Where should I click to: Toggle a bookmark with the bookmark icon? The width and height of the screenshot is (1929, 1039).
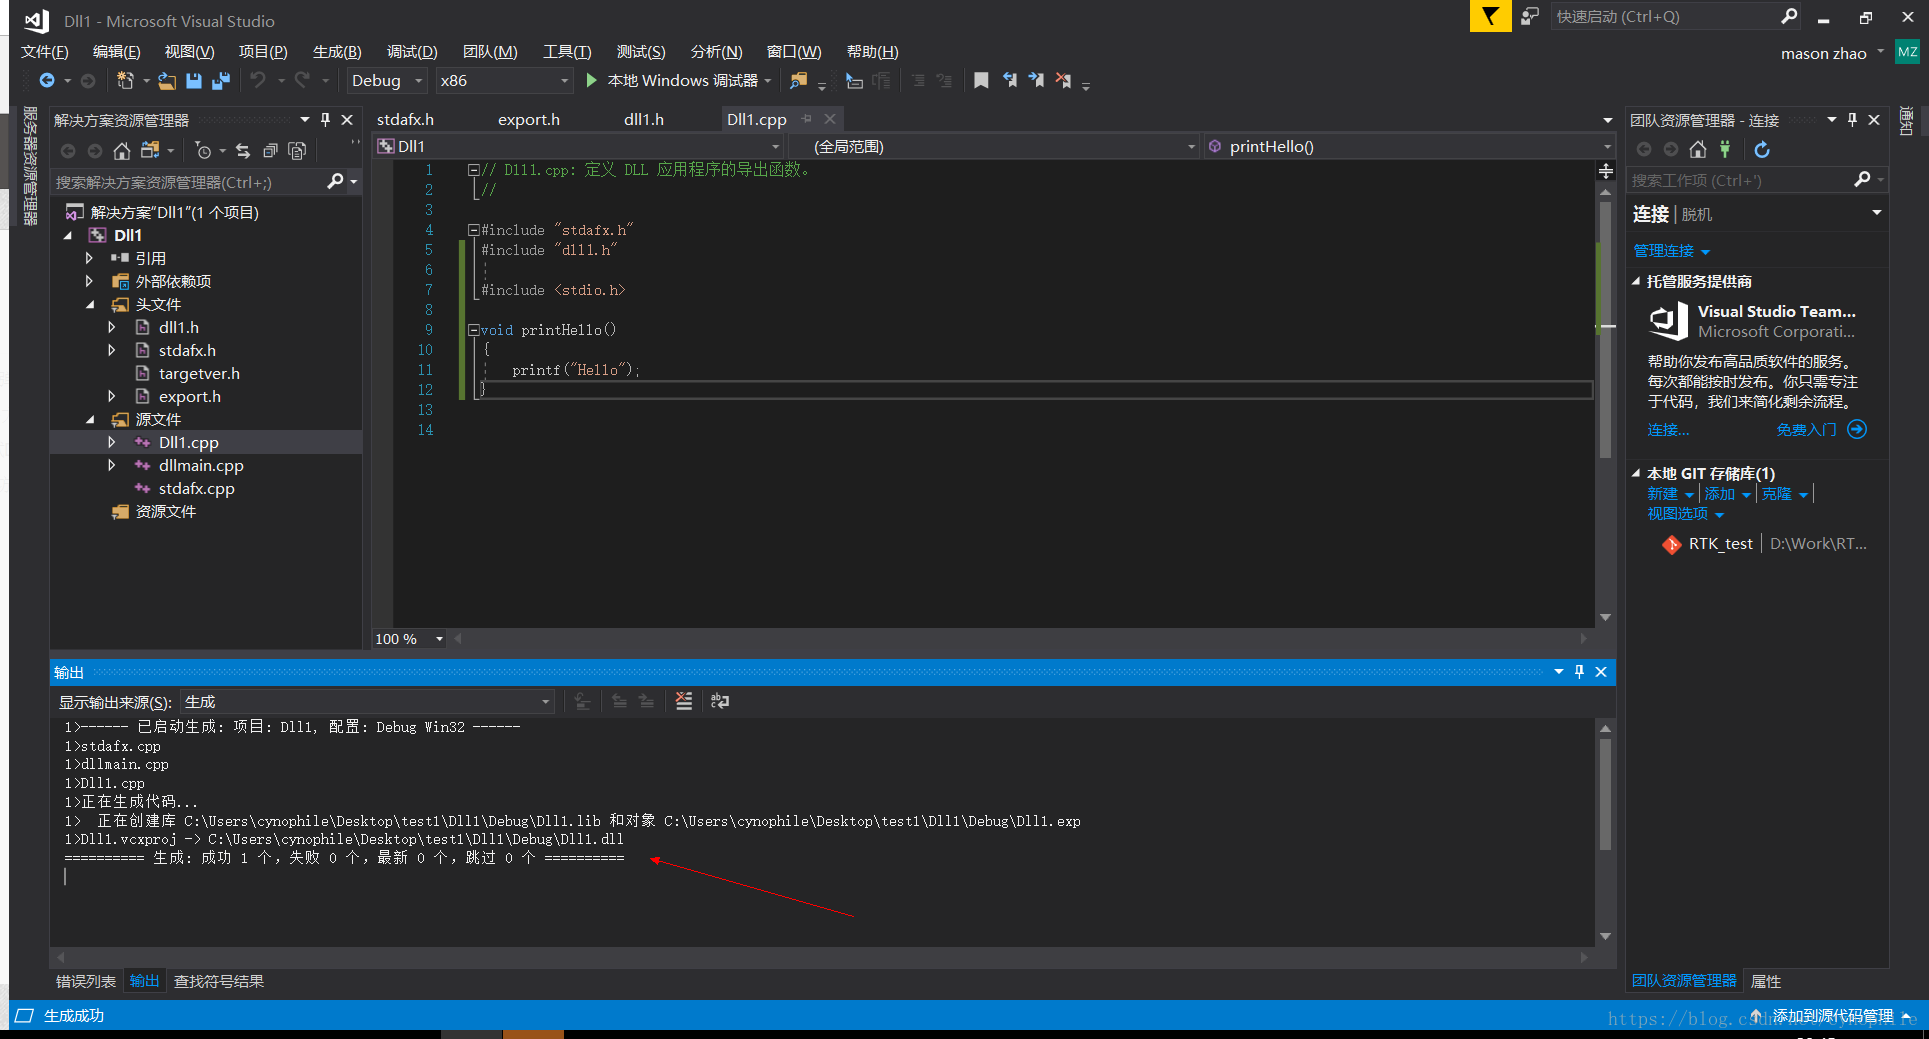point(981,80)
